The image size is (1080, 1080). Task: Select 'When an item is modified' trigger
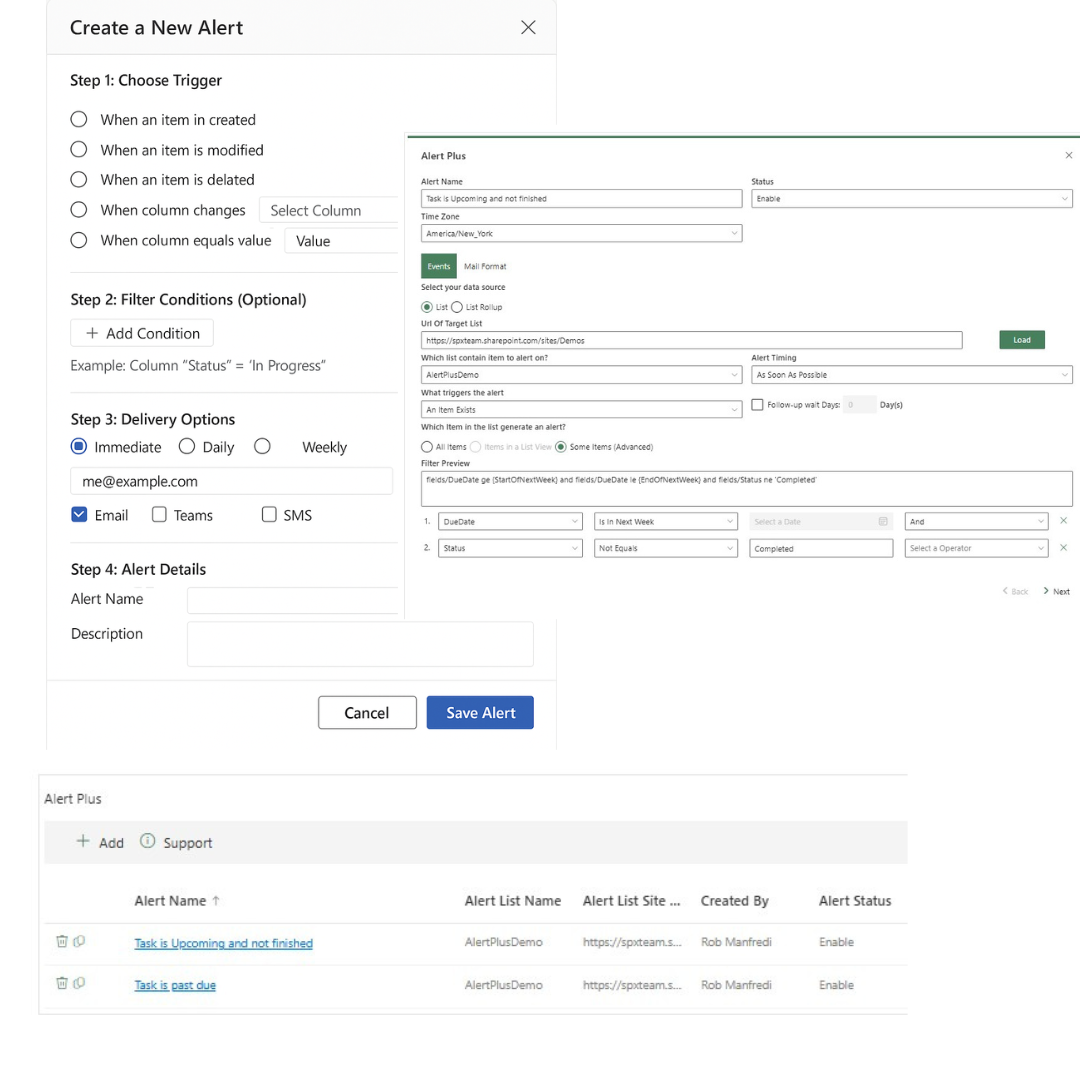(x=79, y=150)
